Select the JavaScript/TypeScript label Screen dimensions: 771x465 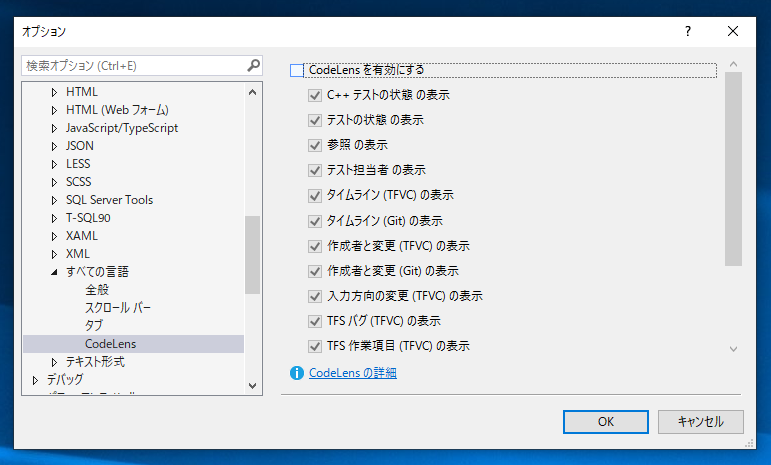[x=122, y=128]
